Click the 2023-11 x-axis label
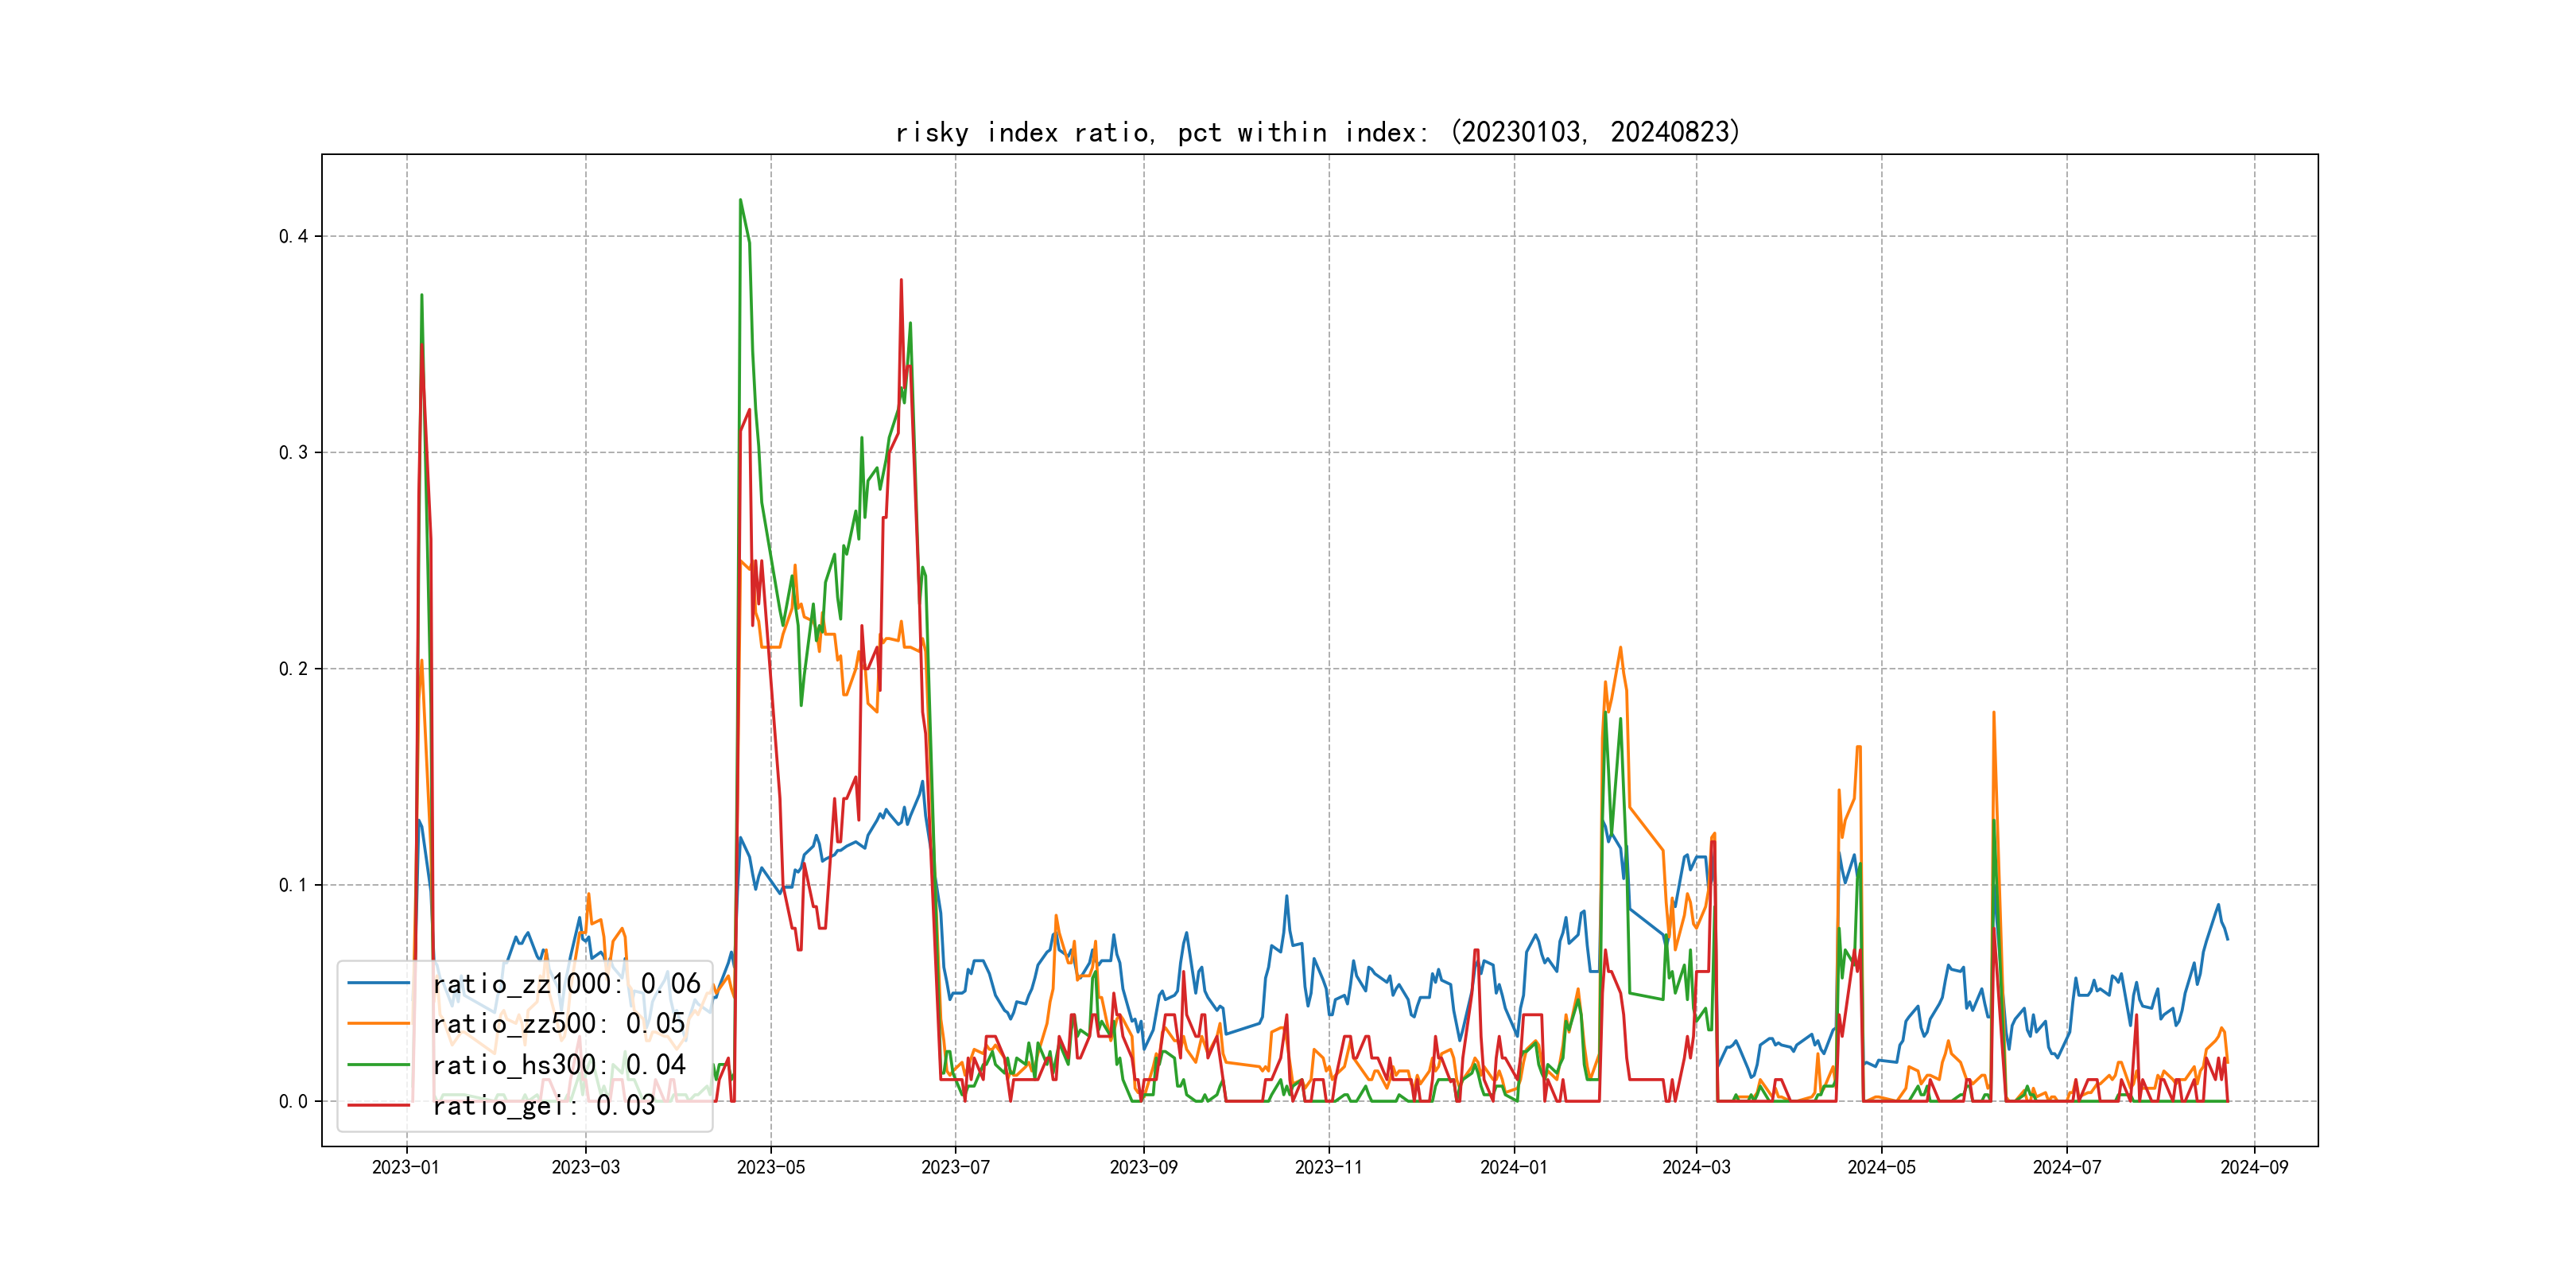 (x=1328, y=1167)
